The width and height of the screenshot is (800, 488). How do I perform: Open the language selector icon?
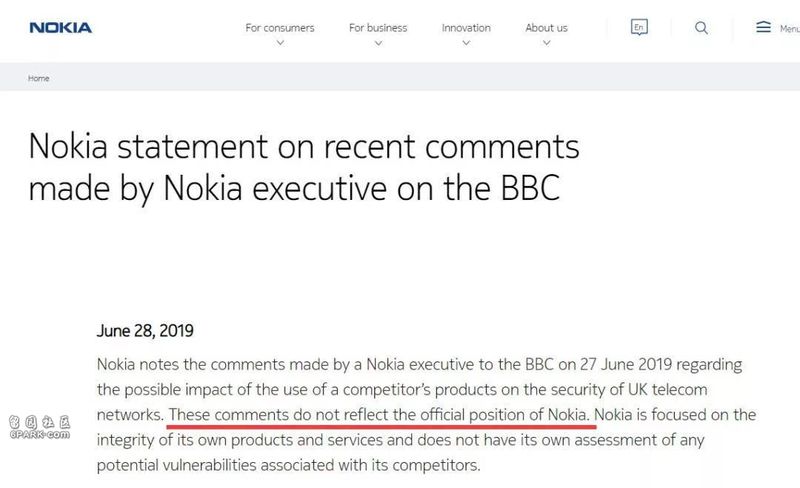(639, 27)
